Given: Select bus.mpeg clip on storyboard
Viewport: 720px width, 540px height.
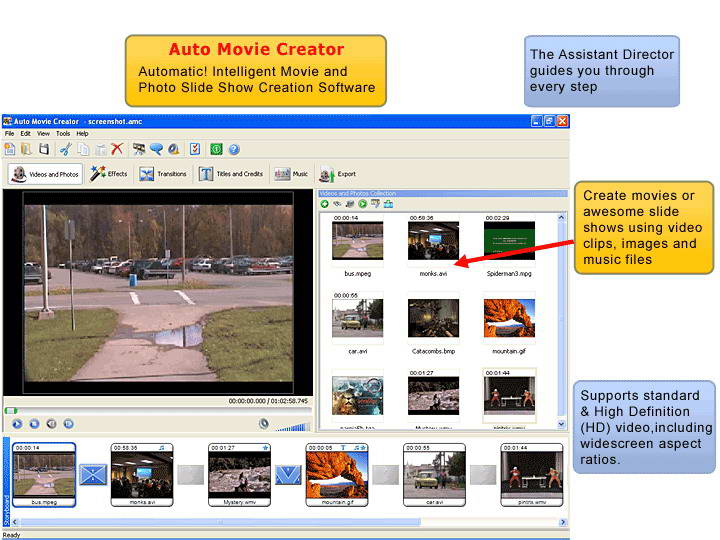Looking at the screenshot, I should coord(44,475).
